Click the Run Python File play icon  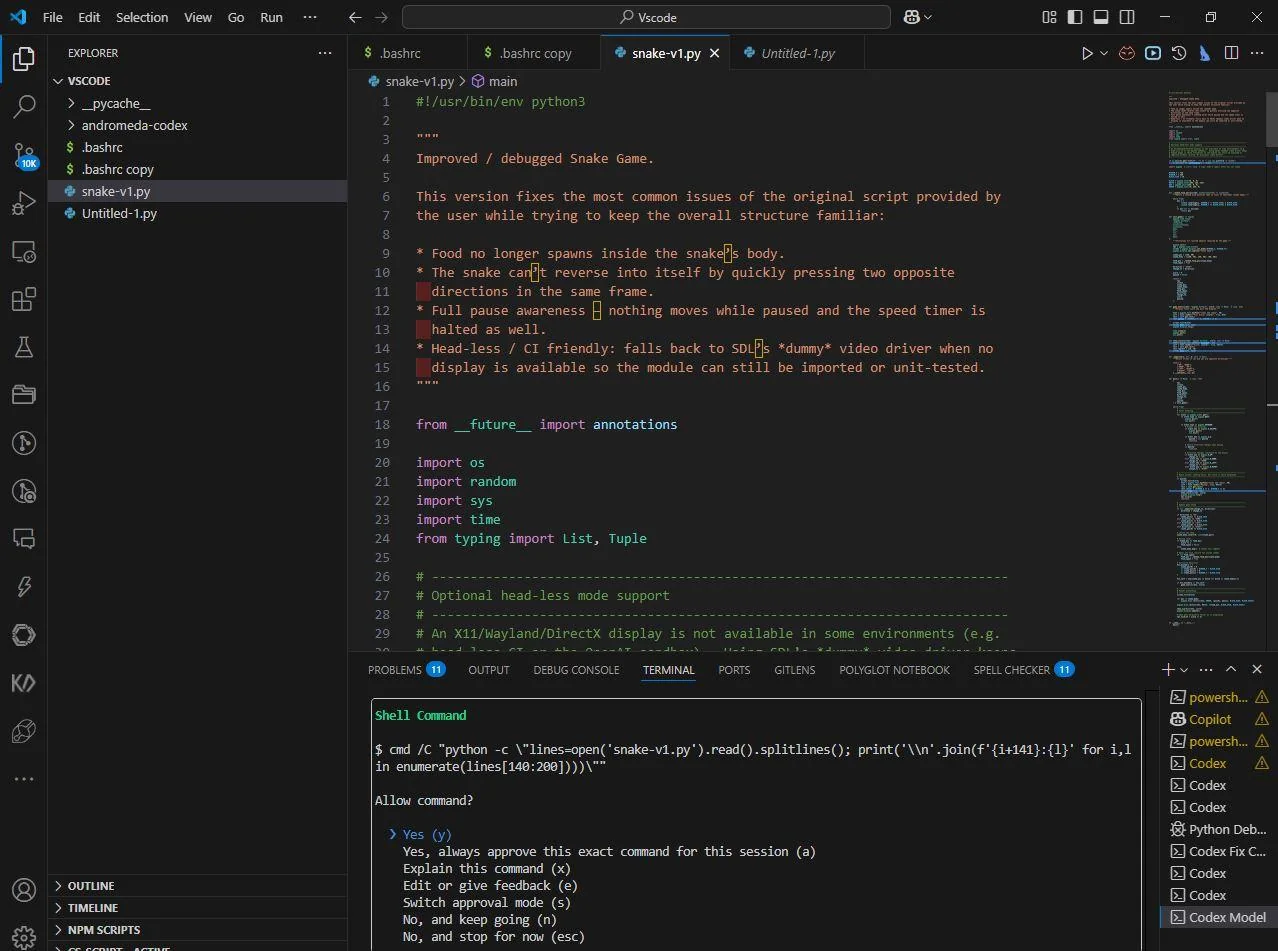tap(1087, 53)
